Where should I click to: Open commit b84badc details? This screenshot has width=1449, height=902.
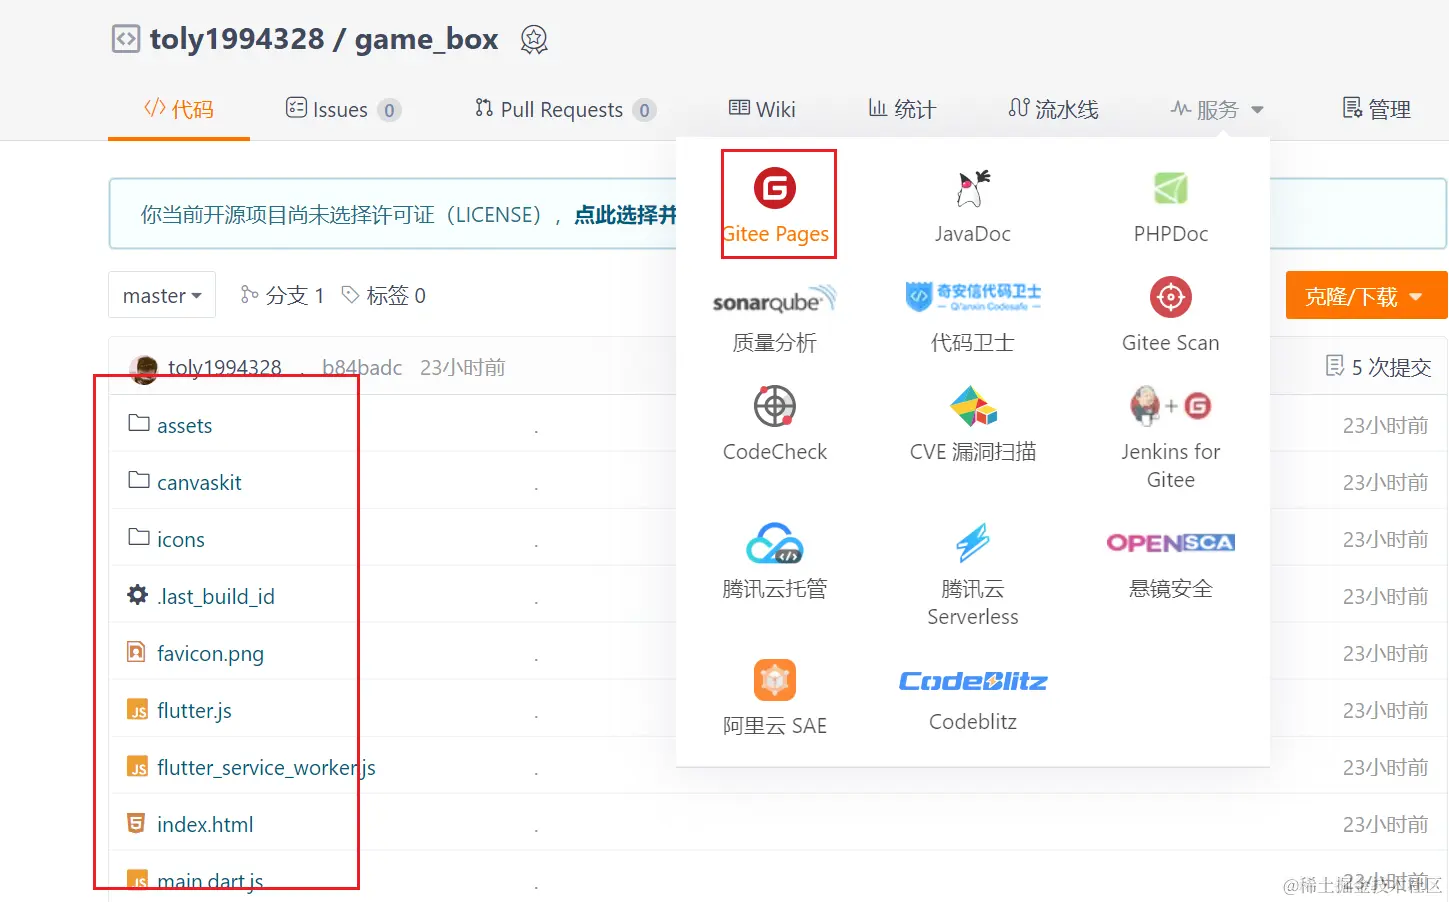click(x=362, y=368)
